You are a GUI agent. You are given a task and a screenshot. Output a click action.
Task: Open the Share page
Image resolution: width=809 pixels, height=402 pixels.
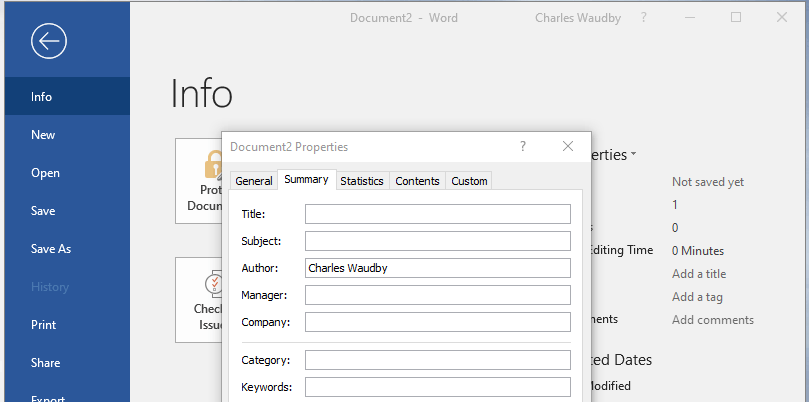coord(68,363)
